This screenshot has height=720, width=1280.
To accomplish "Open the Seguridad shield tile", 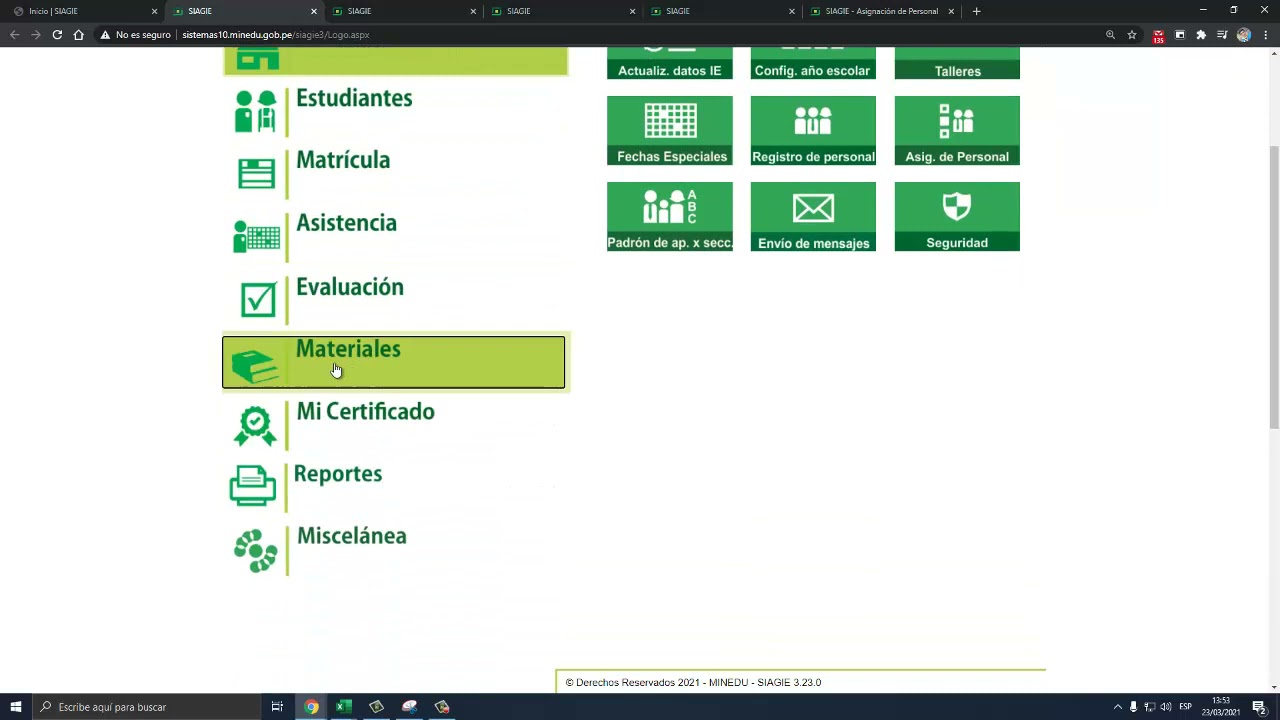I will (957, 216).
